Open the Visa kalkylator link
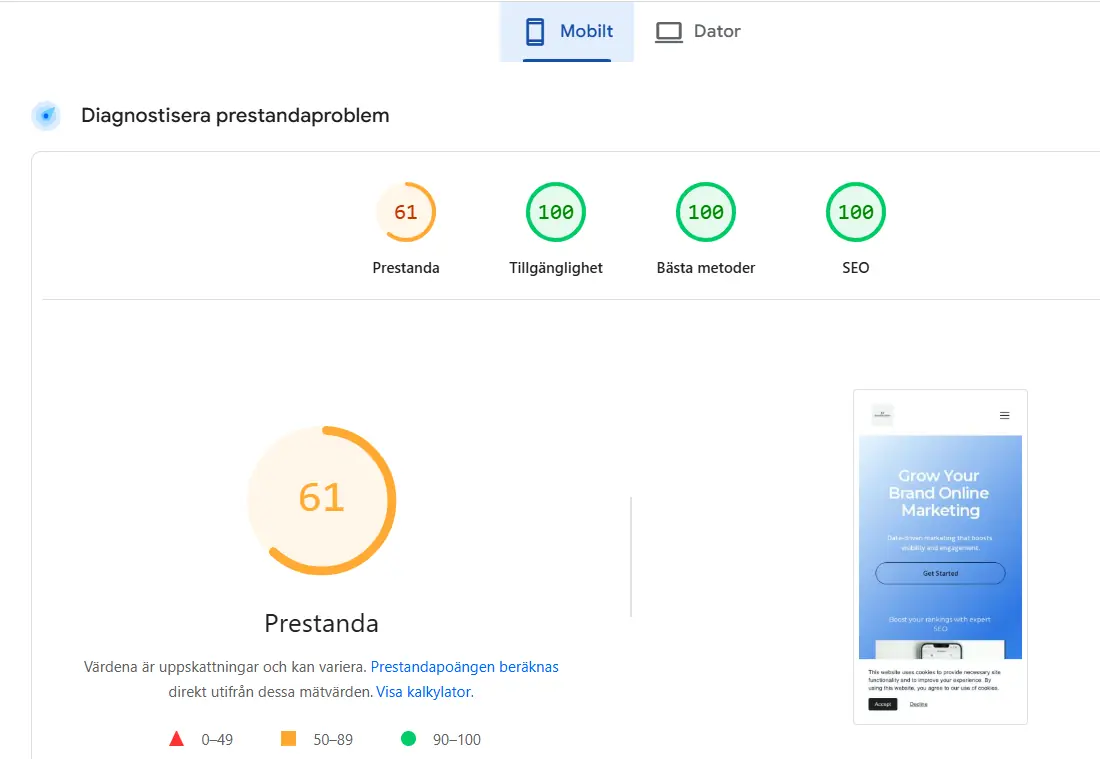 tap(423, 691)
